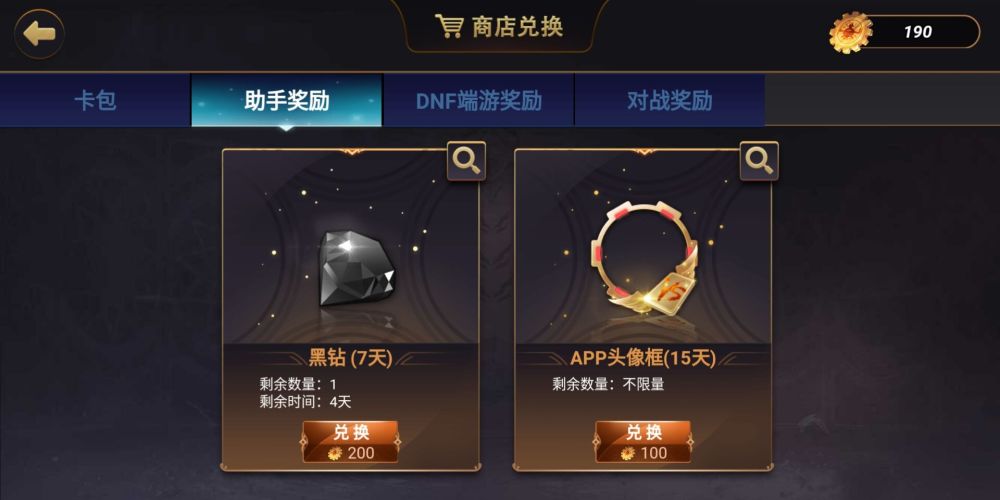Redeem the 黑钻 (7天) for 200 coins
This screenshot has height=500, width=1000.
[350, 441]
